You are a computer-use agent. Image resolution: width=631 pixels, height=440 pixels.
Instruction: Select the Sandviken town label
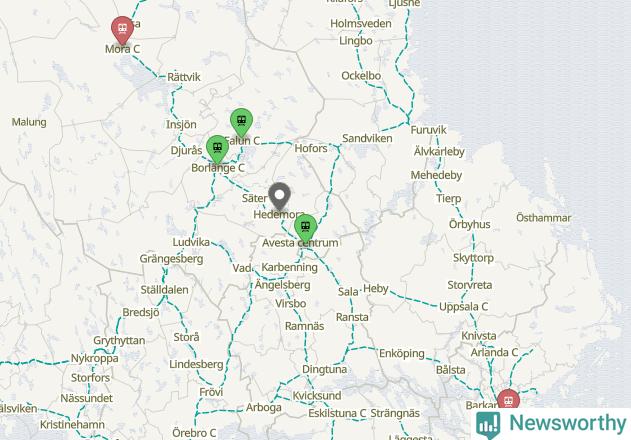click(x=367, y=138)
